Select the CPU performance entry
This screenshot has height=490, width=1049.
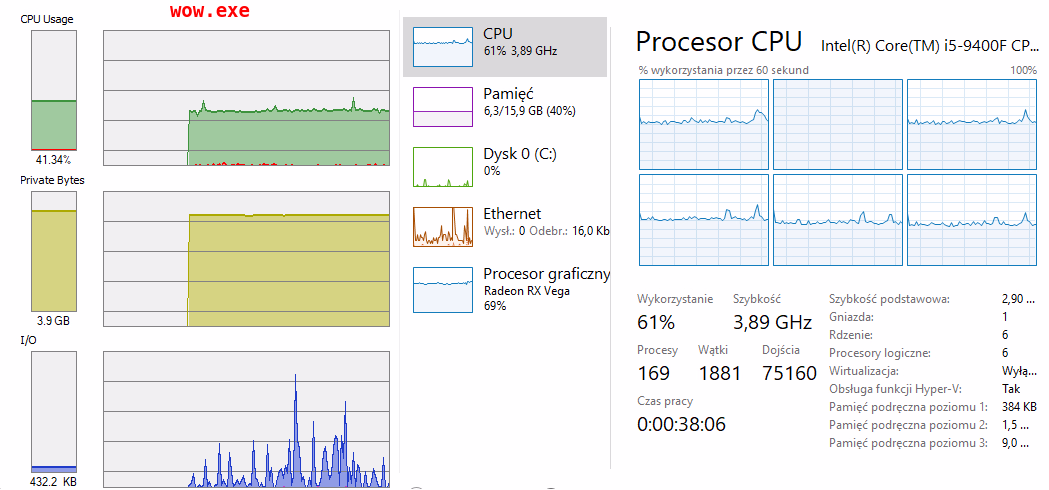(504, 42)
